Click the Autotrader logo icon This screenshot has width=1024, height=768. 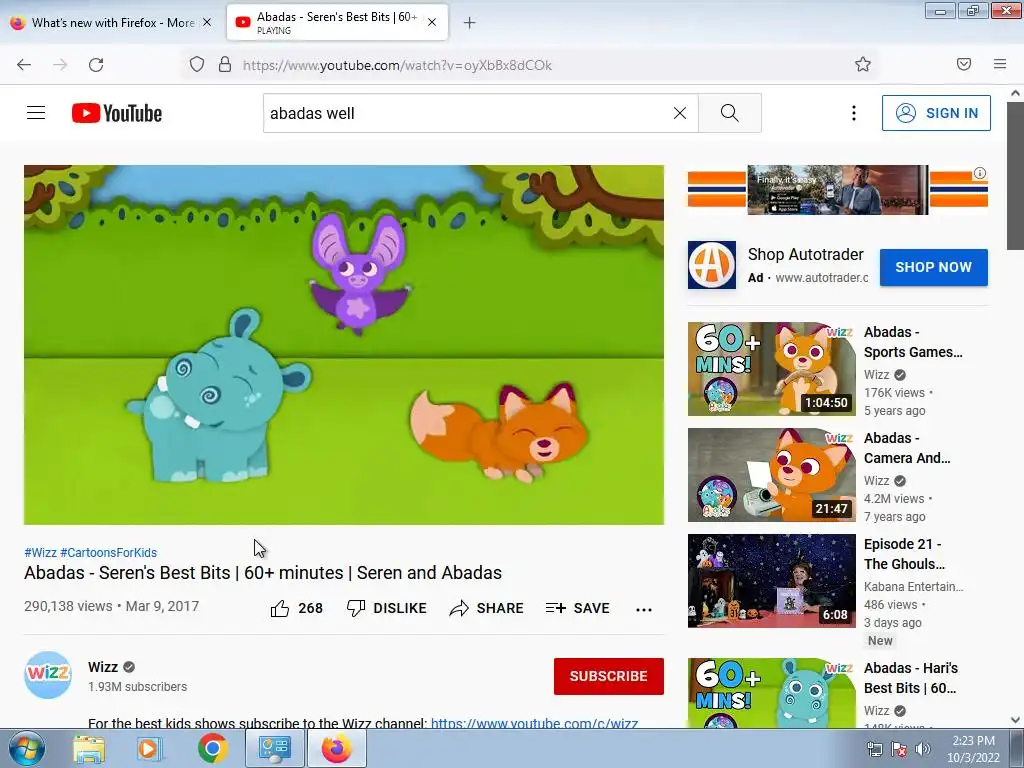tap(712, 265)
